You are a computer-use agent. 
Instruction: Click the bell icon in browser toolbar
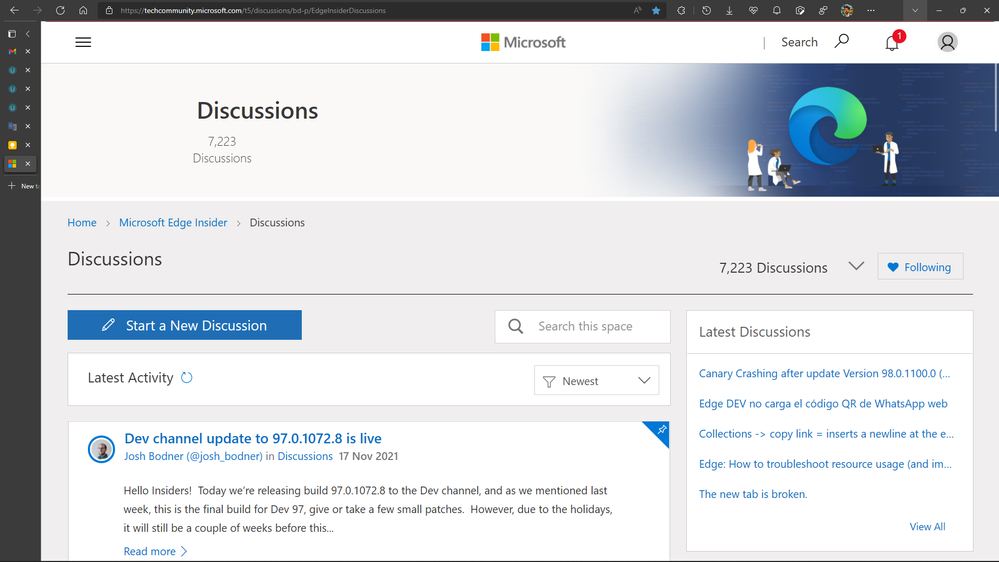click(x=777, y=10)
